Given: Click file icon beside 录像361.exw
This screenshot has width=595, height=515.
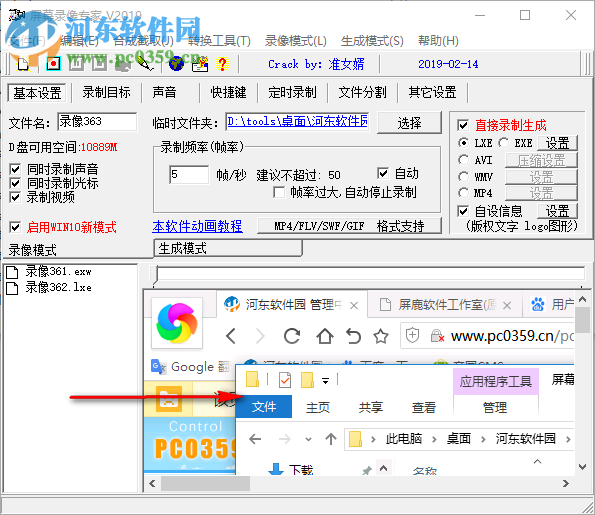Looking at the screenshot, I should coord(12,272).
